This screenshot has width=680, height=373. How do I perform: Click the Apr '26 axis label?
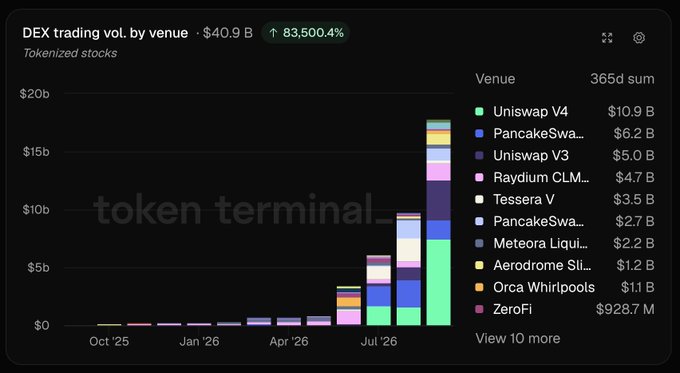point(289,342)
